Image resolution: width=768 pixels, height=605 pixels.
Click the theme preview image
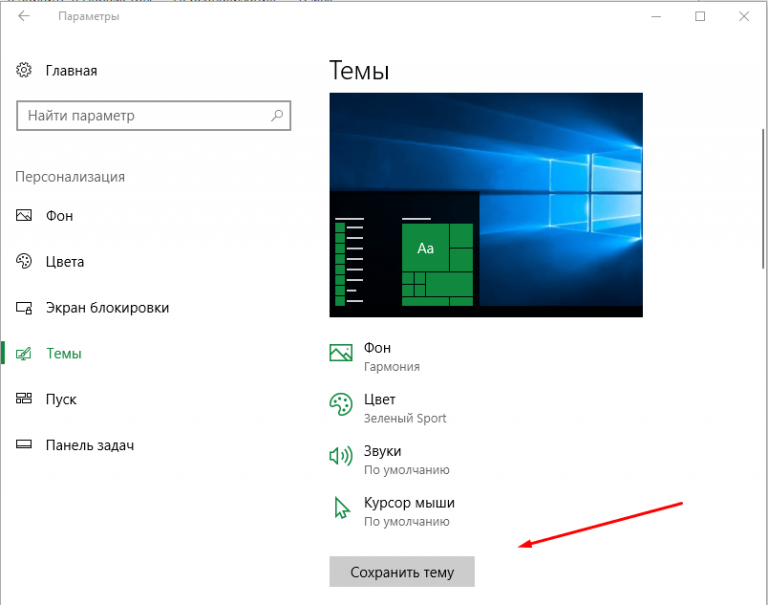coord(486,205)
